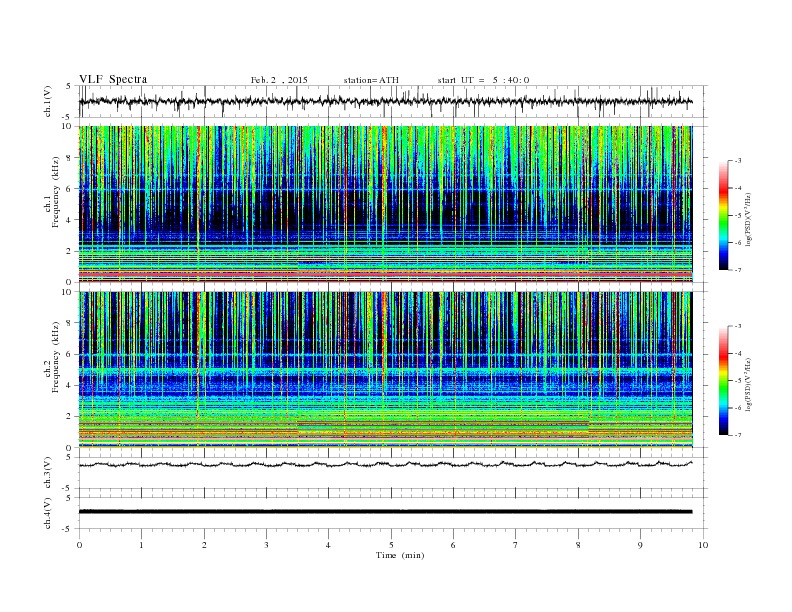Click the "ch.3(V)" axis label
Screen dimensions: 792x612
click(x=48, y=472)
